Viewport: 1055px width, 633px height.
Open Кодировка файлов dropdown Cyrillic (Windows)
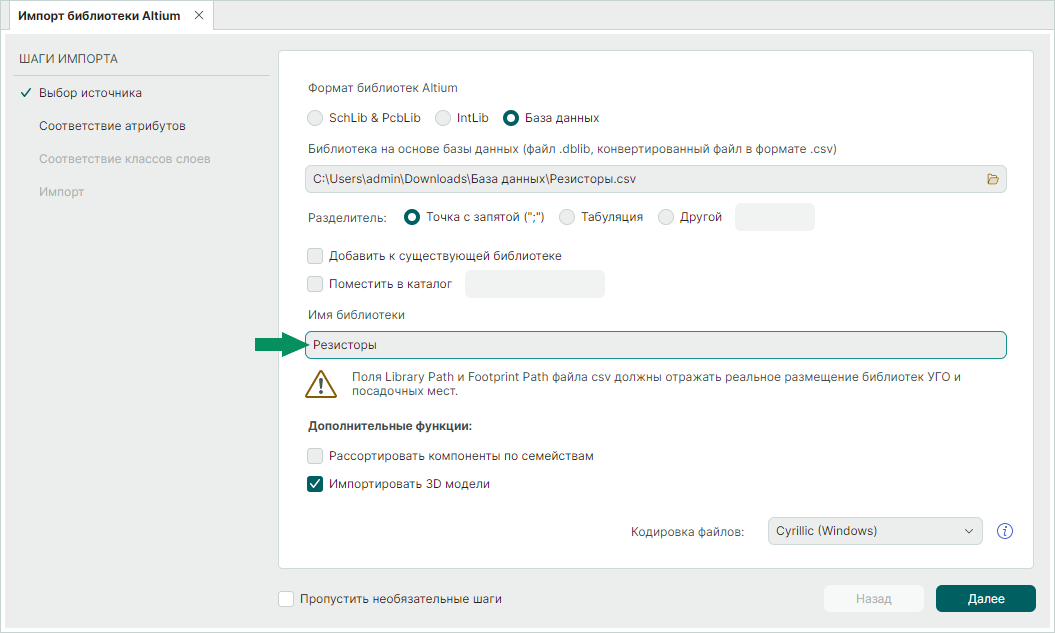875,531
